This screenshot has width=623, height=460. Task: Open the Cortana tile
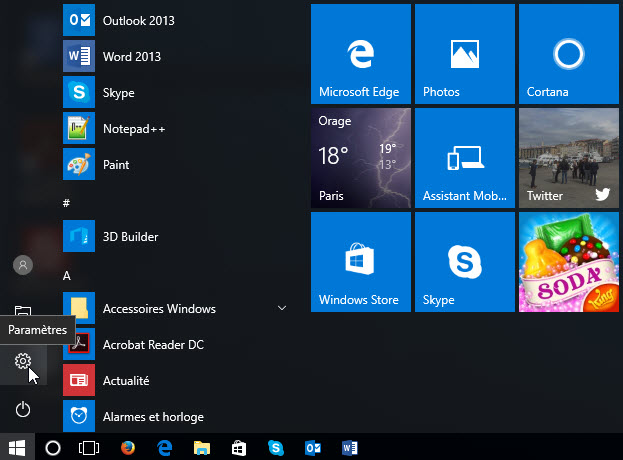pos(569,54)
